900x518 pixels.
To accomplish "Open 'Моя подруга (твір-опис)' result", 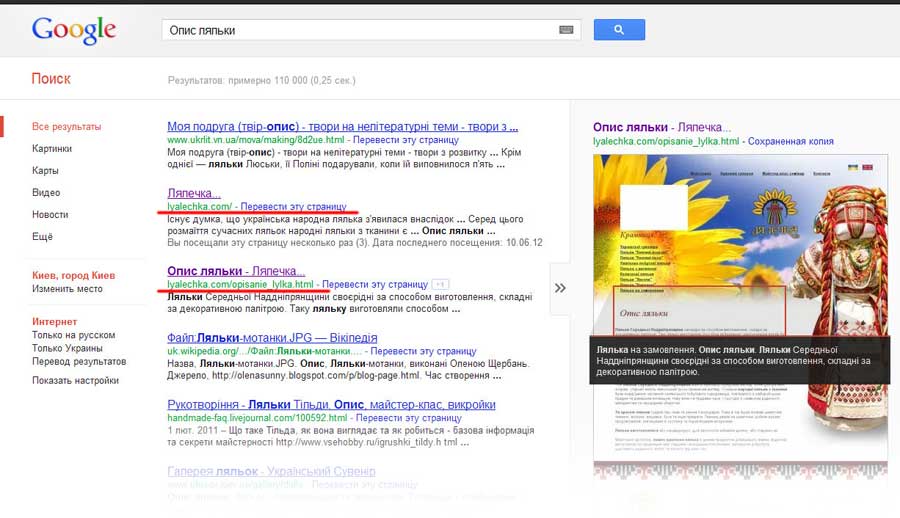I will tap(343, 126).
